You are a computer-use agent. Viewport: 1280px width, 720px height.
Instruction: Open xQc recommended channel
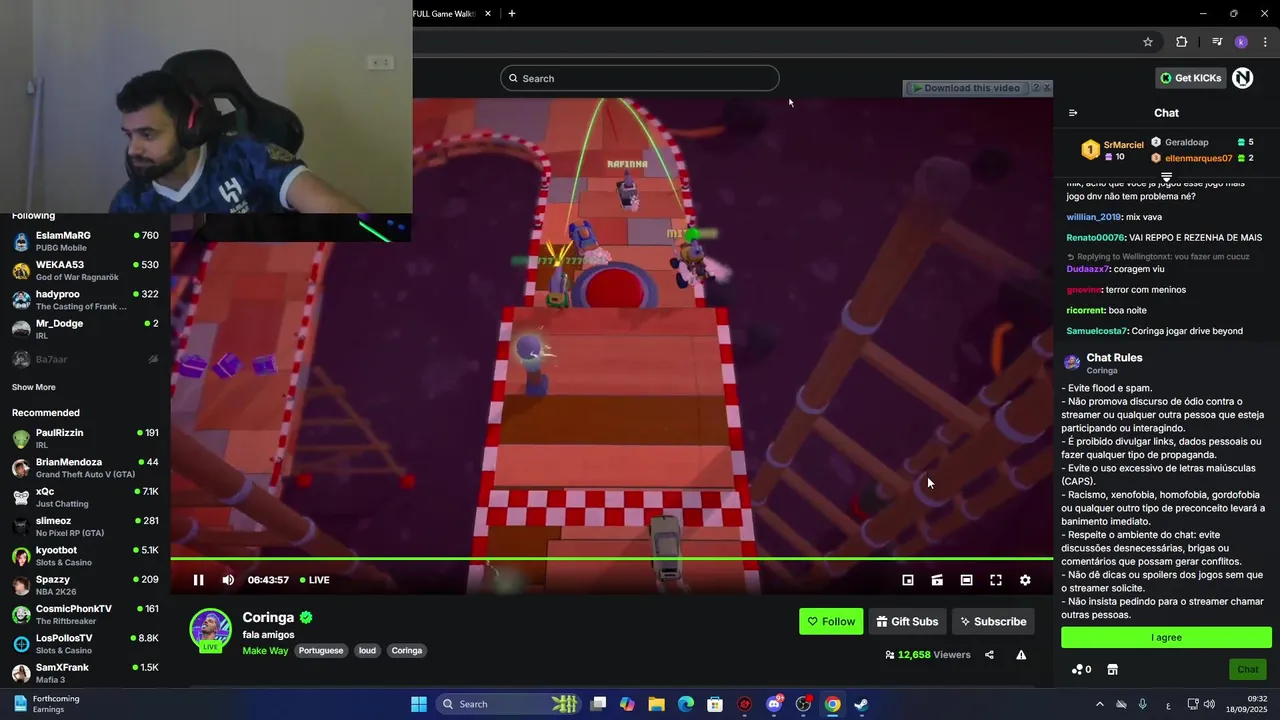point(85,497)
